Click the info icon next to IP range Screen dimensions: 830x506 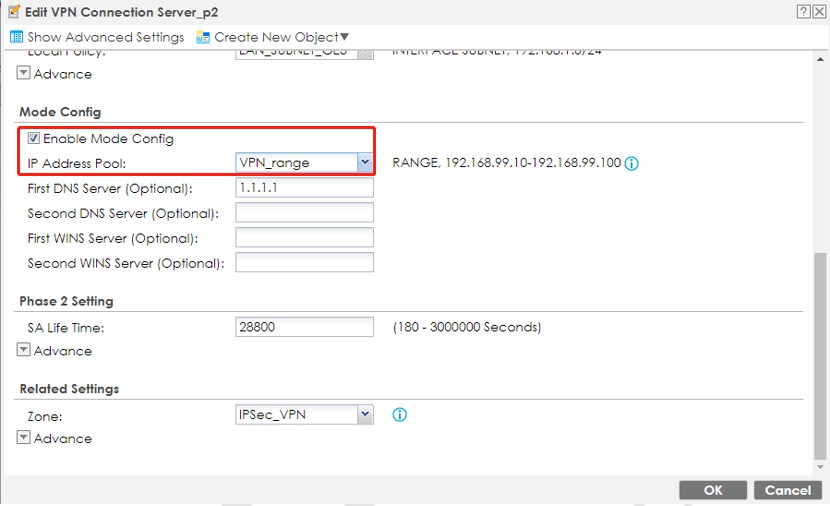[632, 163]
